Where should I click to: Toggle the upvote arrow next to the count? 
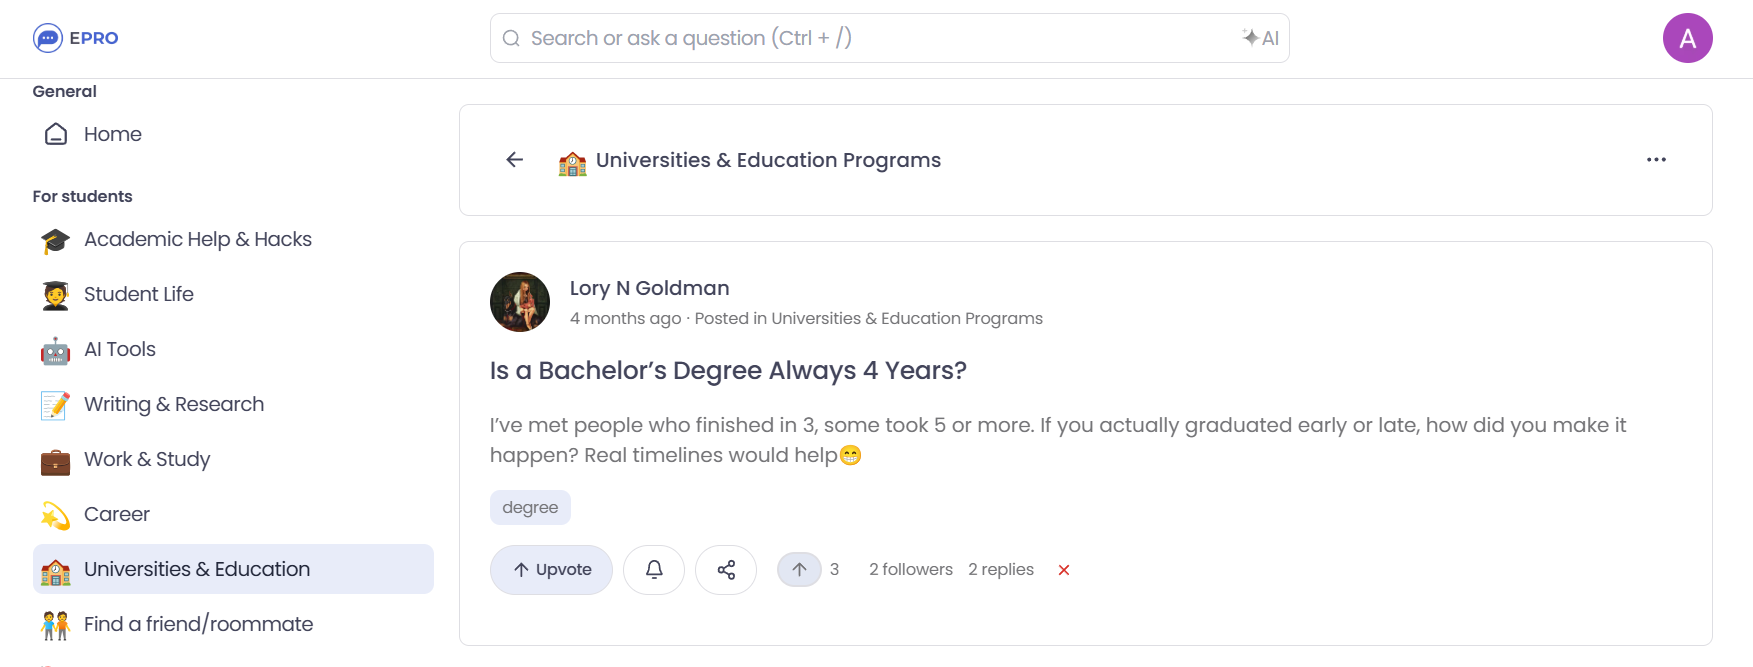click(x=799, y=568)
